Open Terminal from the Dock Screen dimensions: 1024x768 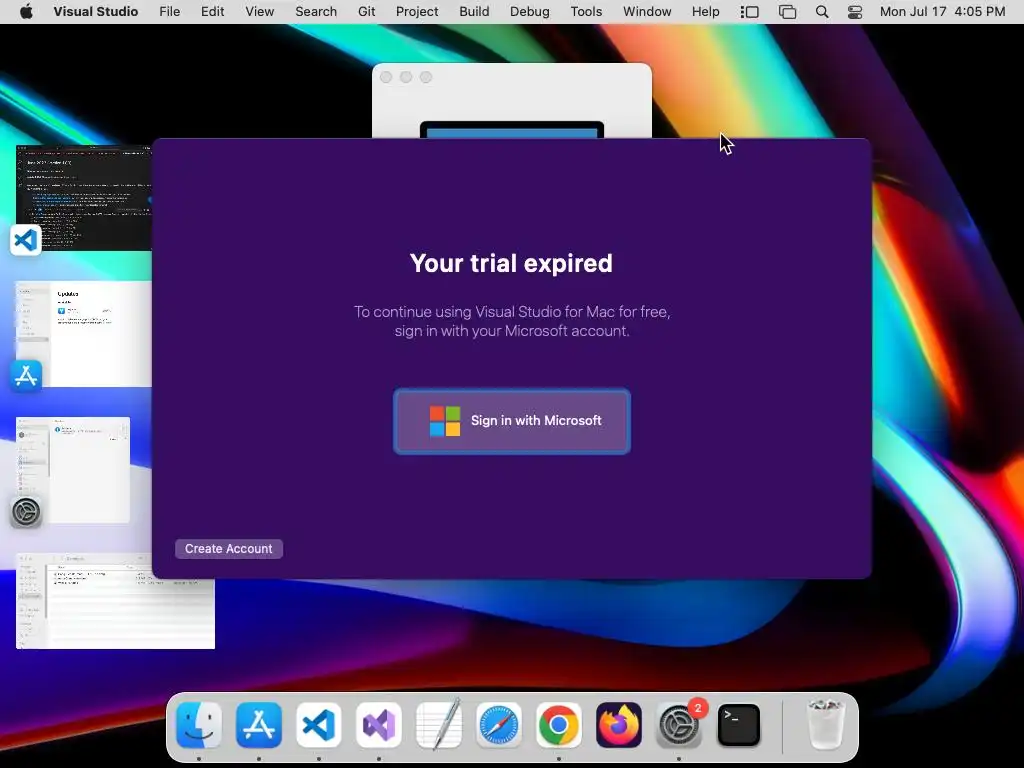(739, 725)
